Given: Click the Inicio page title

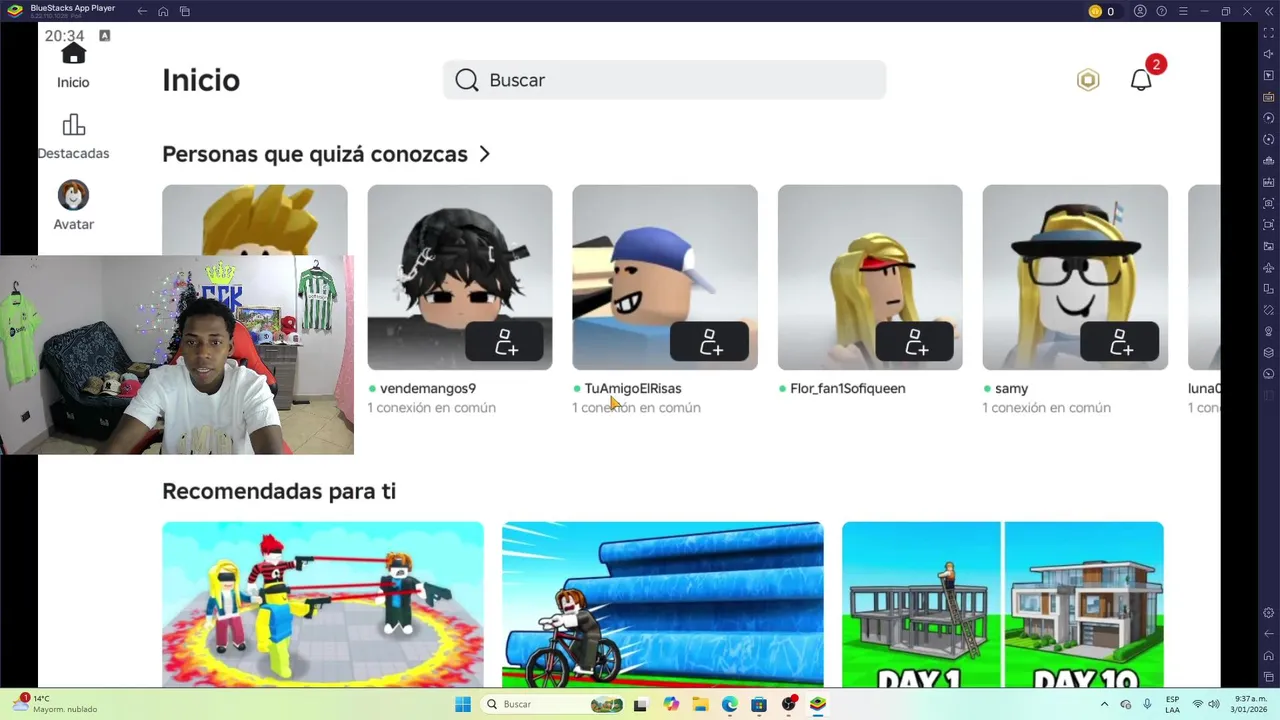Looking at the screenshot, I should pos(201,80).
